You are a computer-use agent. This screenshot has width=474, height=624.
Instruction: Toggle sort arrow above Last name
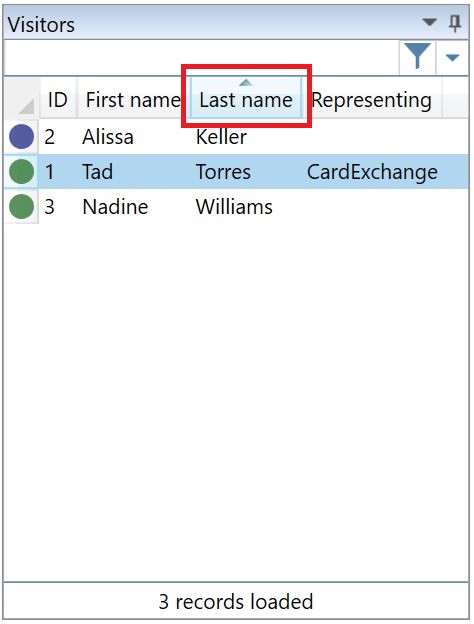click(x=246, y=82)
